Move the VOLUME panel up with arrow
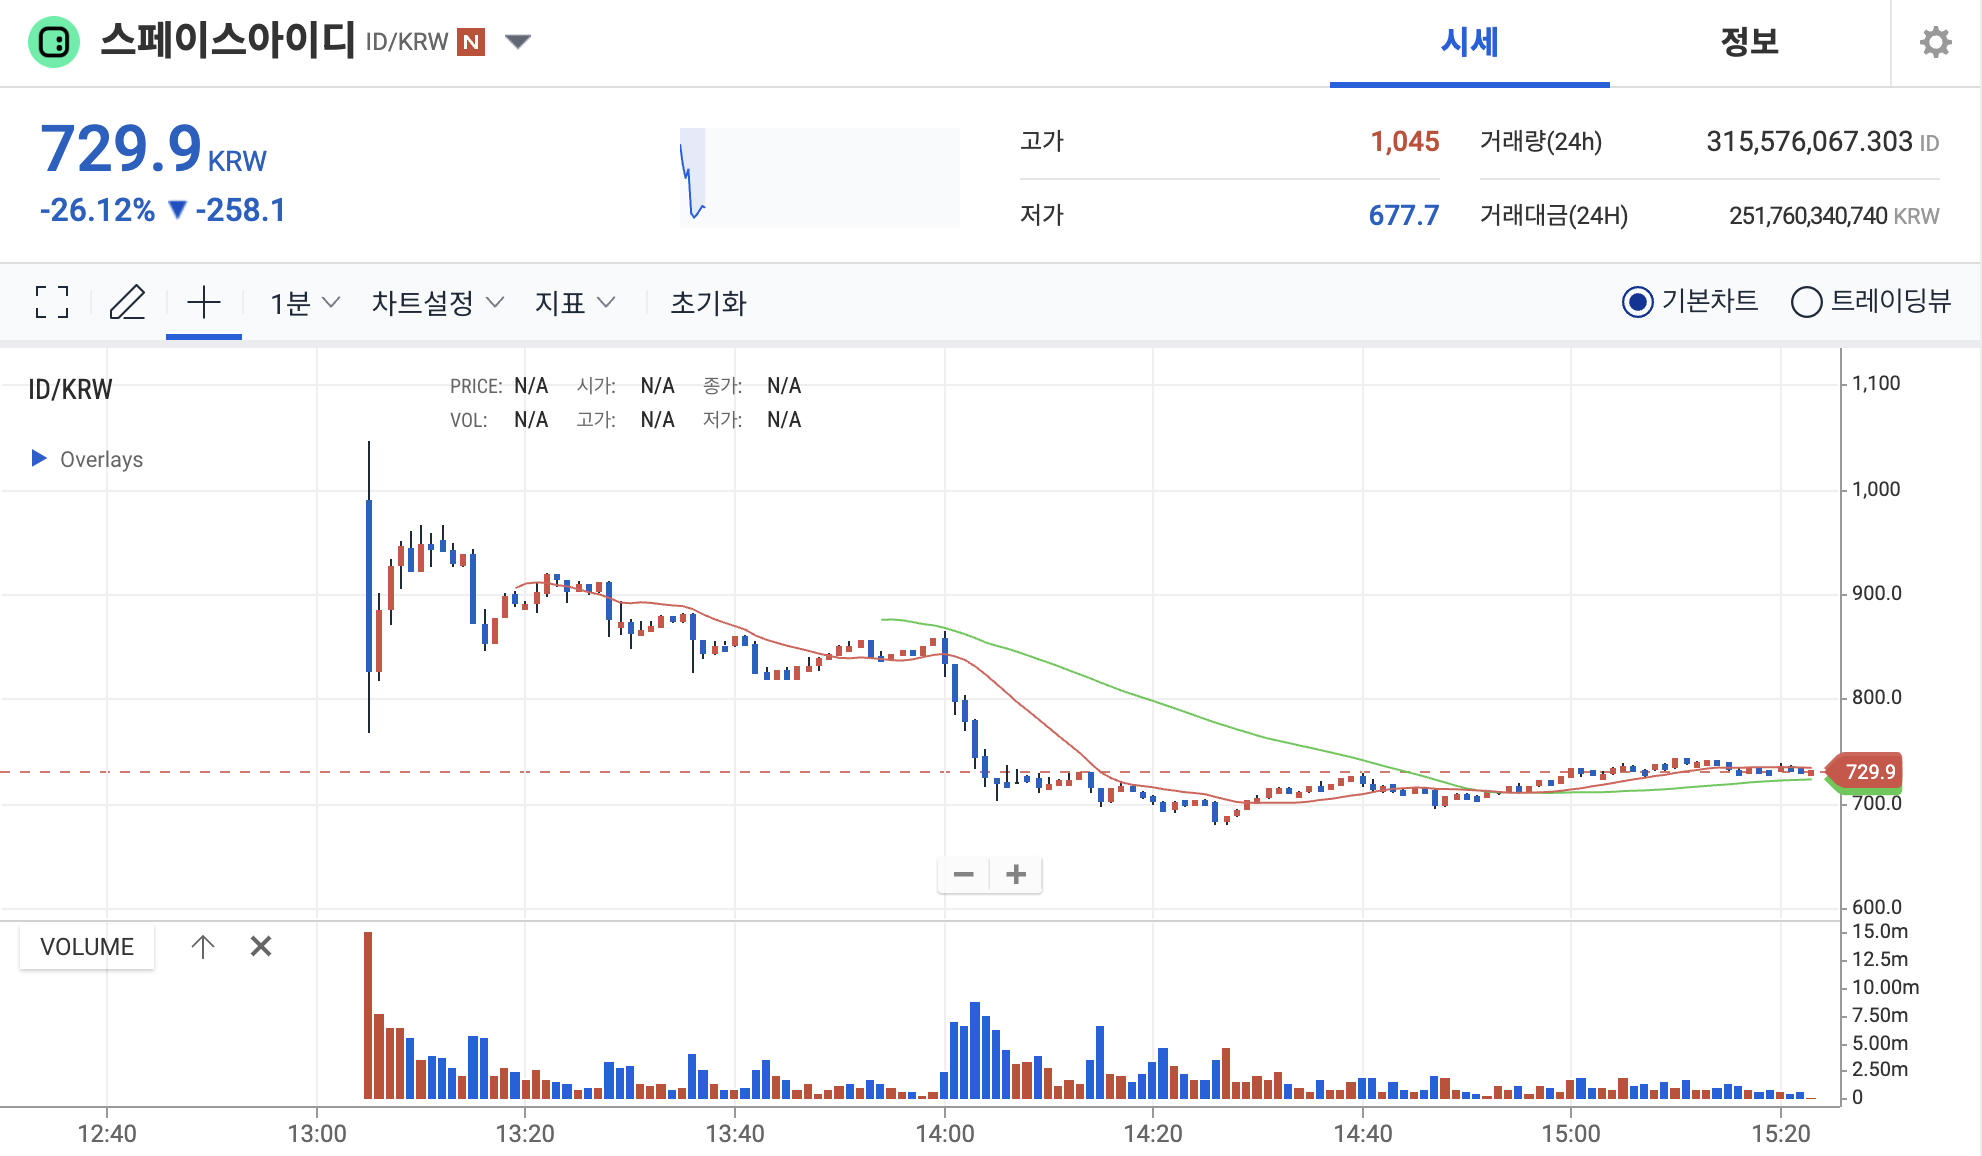This screenshot has width=1982, height=1156. [x=203, y=946]
